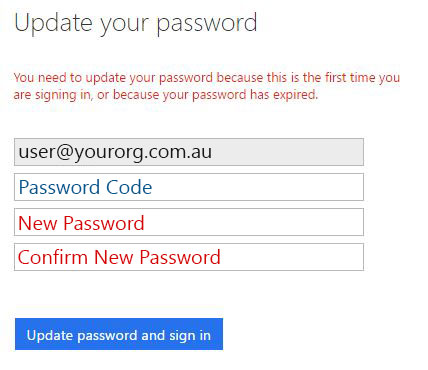Click the Update your password heading
Viewport: 428px width, 370px height.
coord(136,23)
